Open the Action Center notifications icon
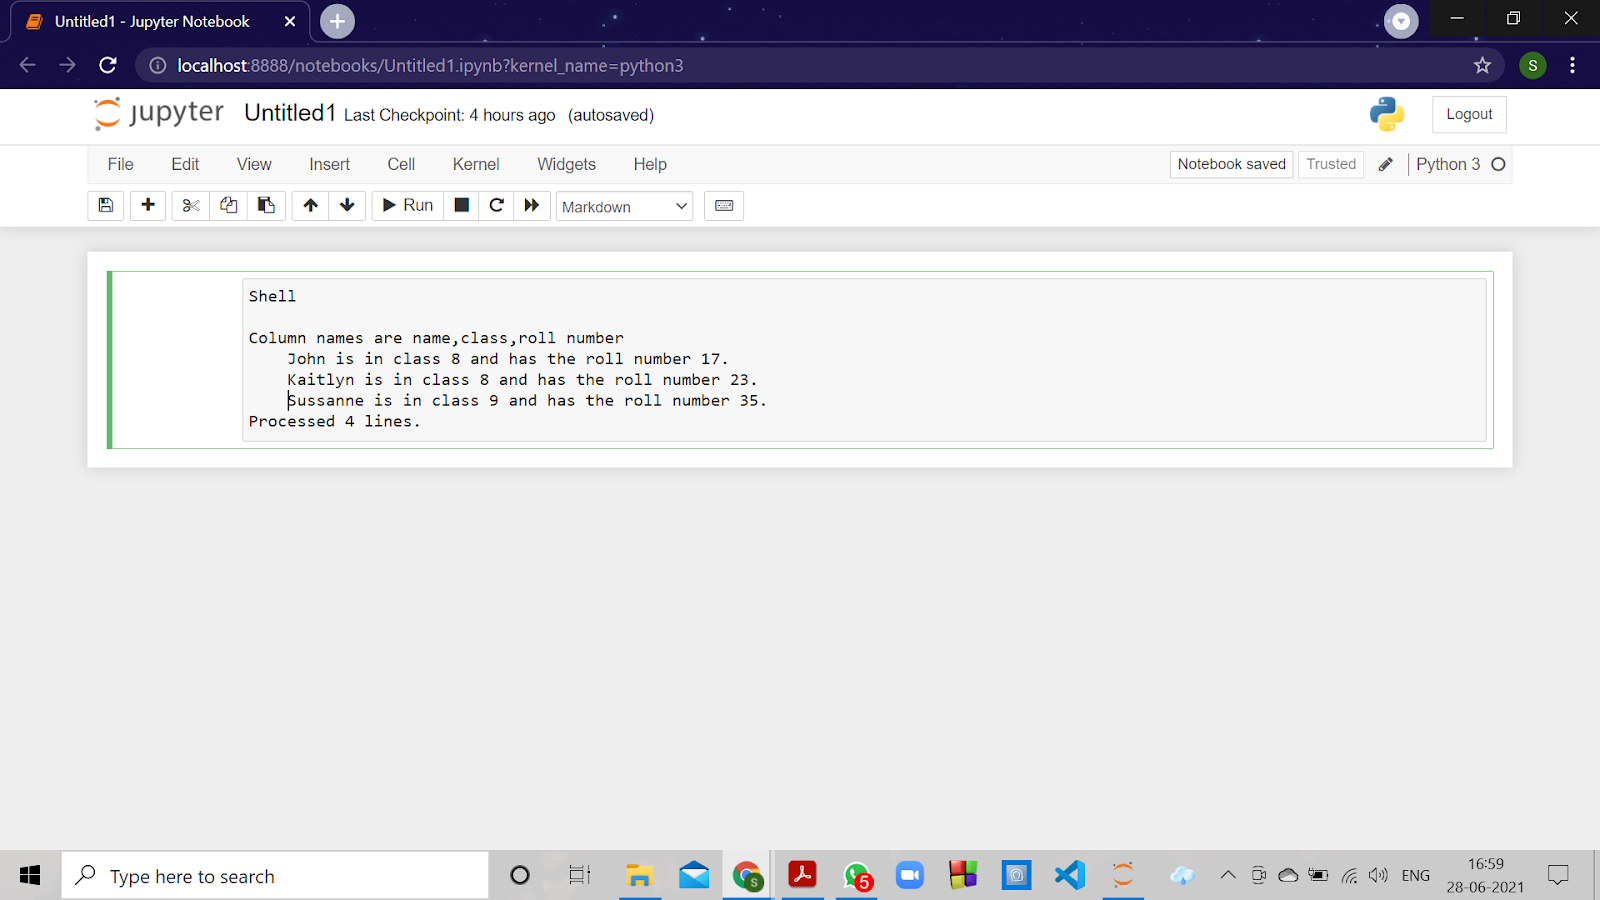 pyautogui.click(x=1558, y=876)
